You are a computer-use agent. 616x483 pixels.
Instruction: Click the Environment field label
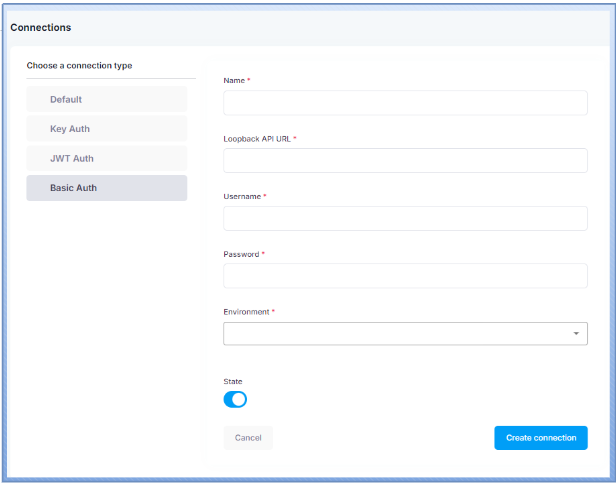246,312
